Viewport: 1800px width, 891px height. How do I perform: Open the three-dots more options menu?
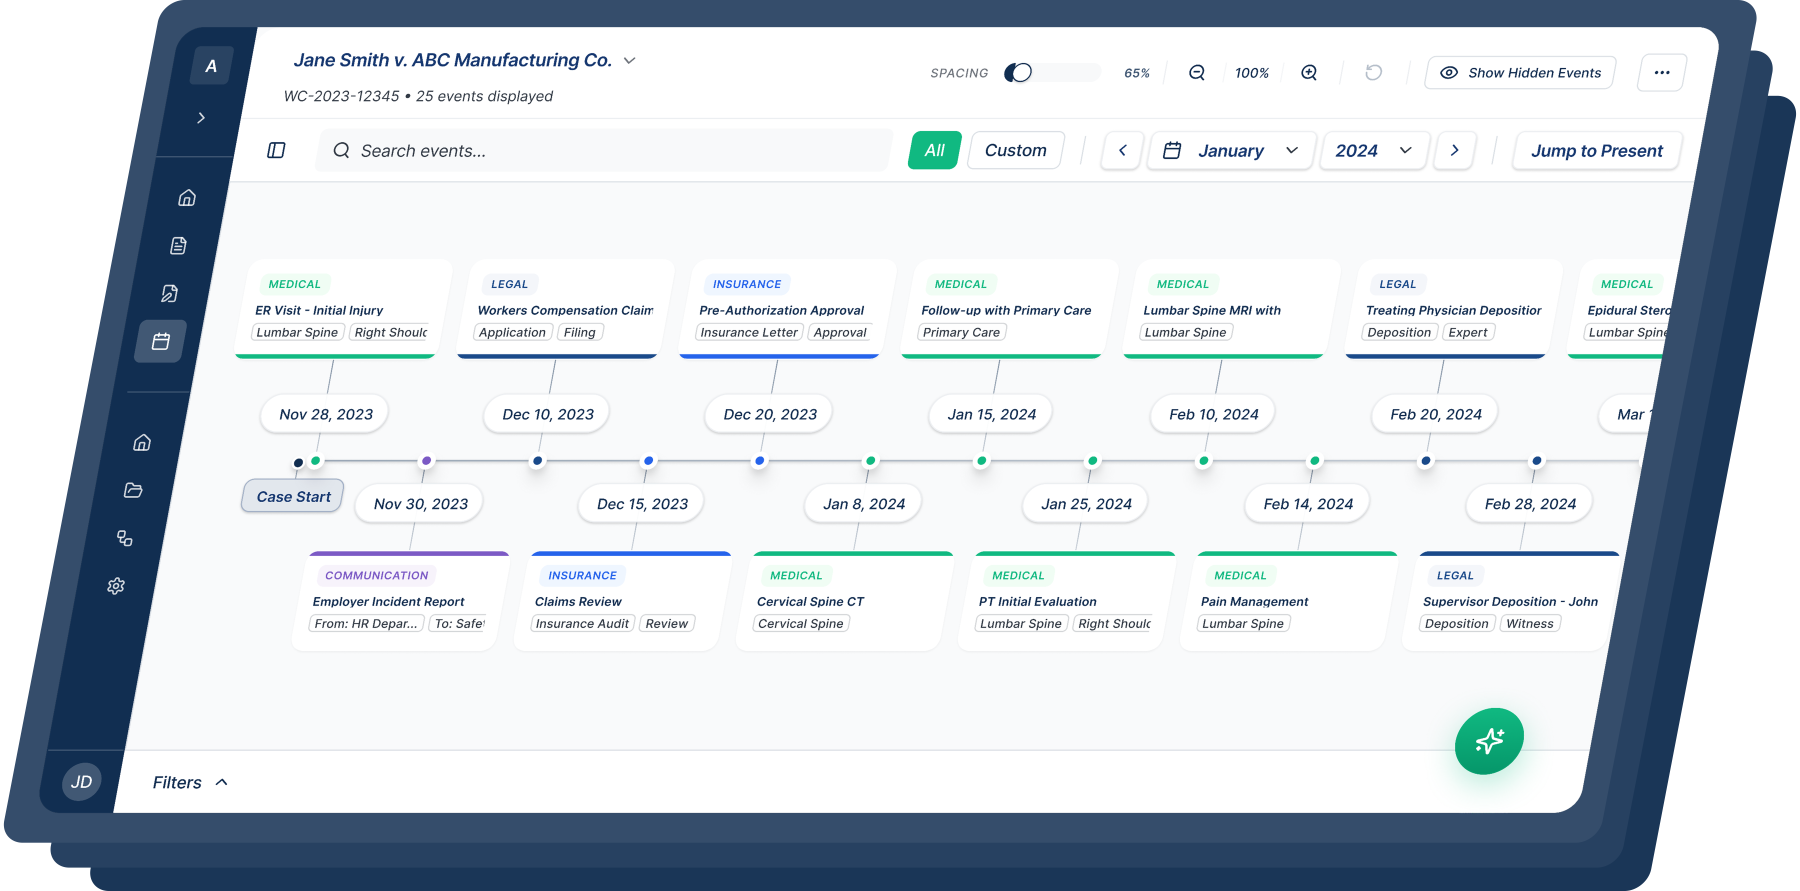(x=1661, y=73)
